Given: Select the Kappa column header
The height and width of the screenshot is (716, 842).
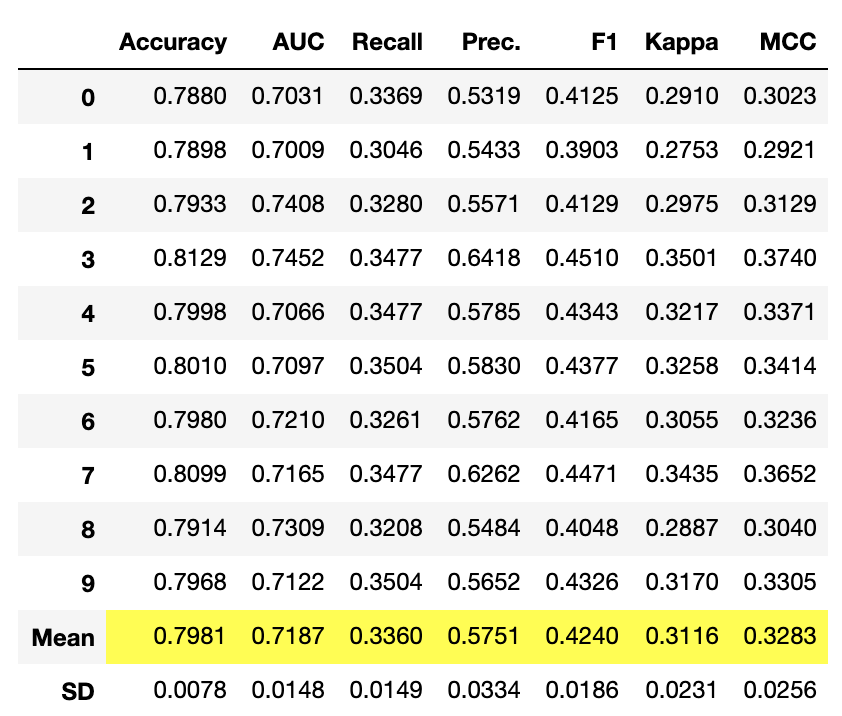Looking at the screenshot, I should coord(681,42).
